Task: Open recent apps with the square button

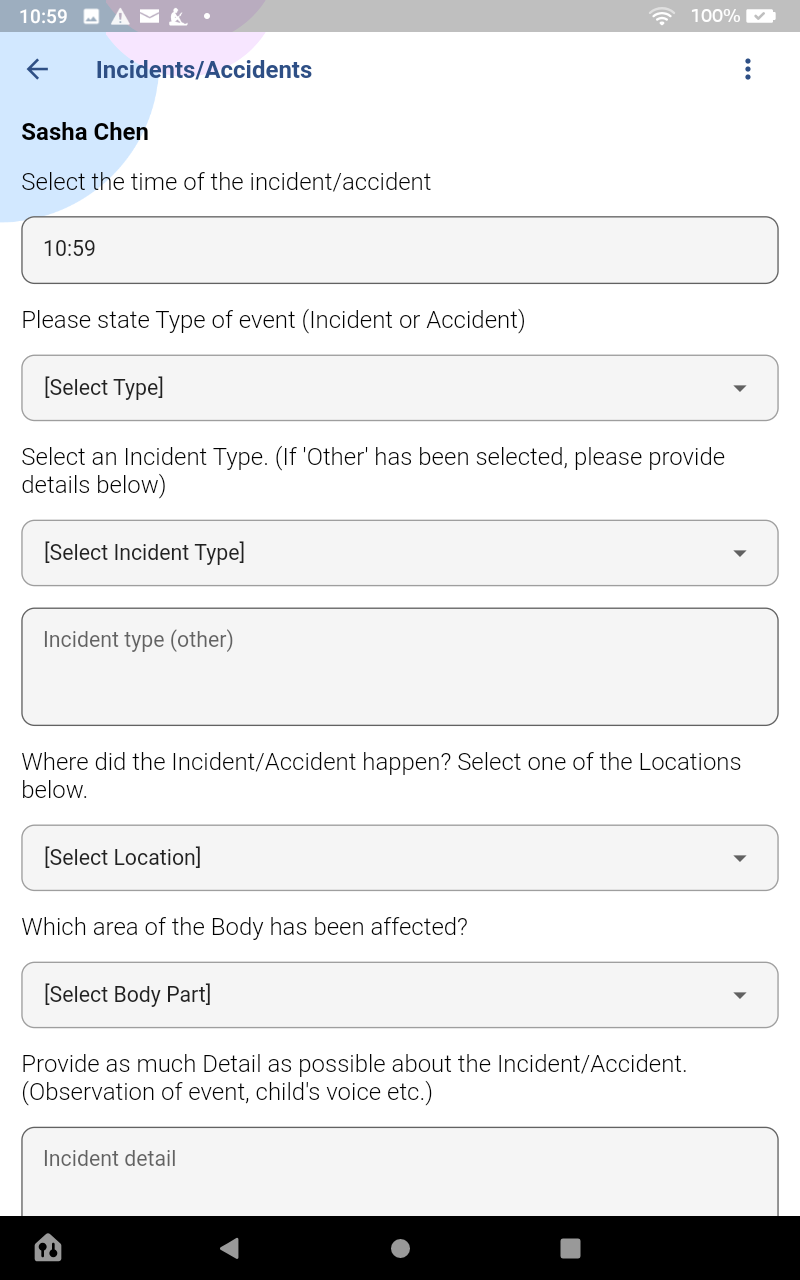Action: click(570, 1247)
